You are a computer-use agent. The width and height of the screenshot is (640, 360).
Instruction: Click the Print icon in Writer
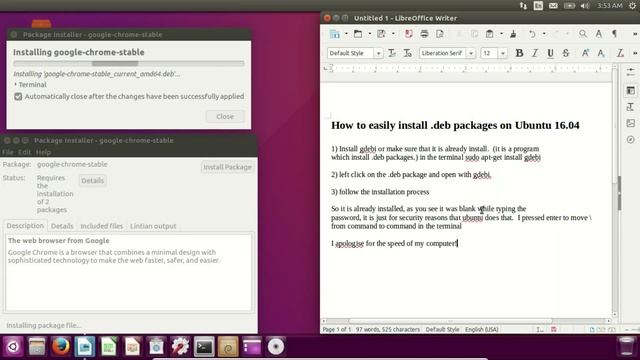424,34
